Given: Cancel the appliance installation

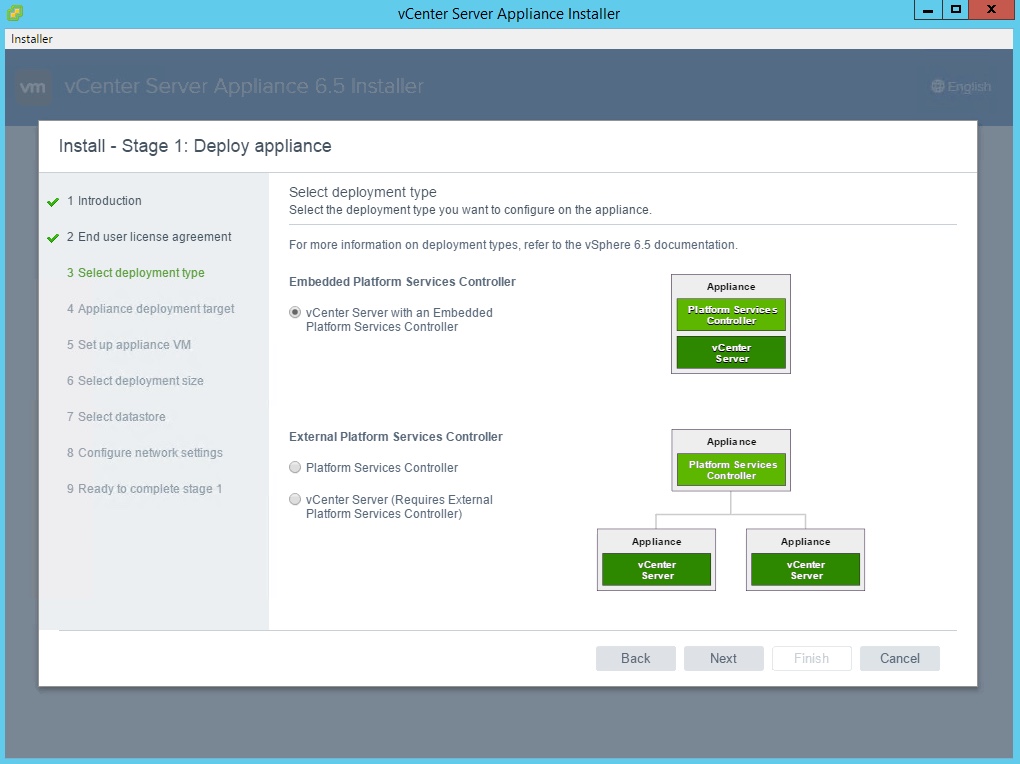Looking at the screenshot, I should click(899, 658).
